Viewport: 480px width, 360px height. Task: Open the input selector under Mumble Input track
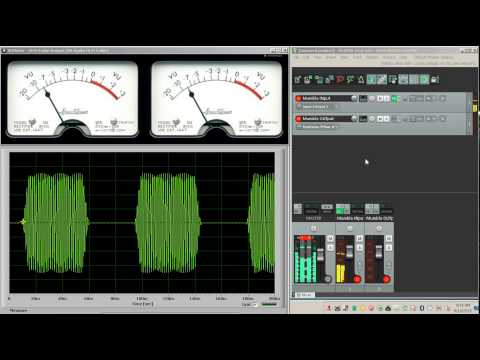pos(317,107)
